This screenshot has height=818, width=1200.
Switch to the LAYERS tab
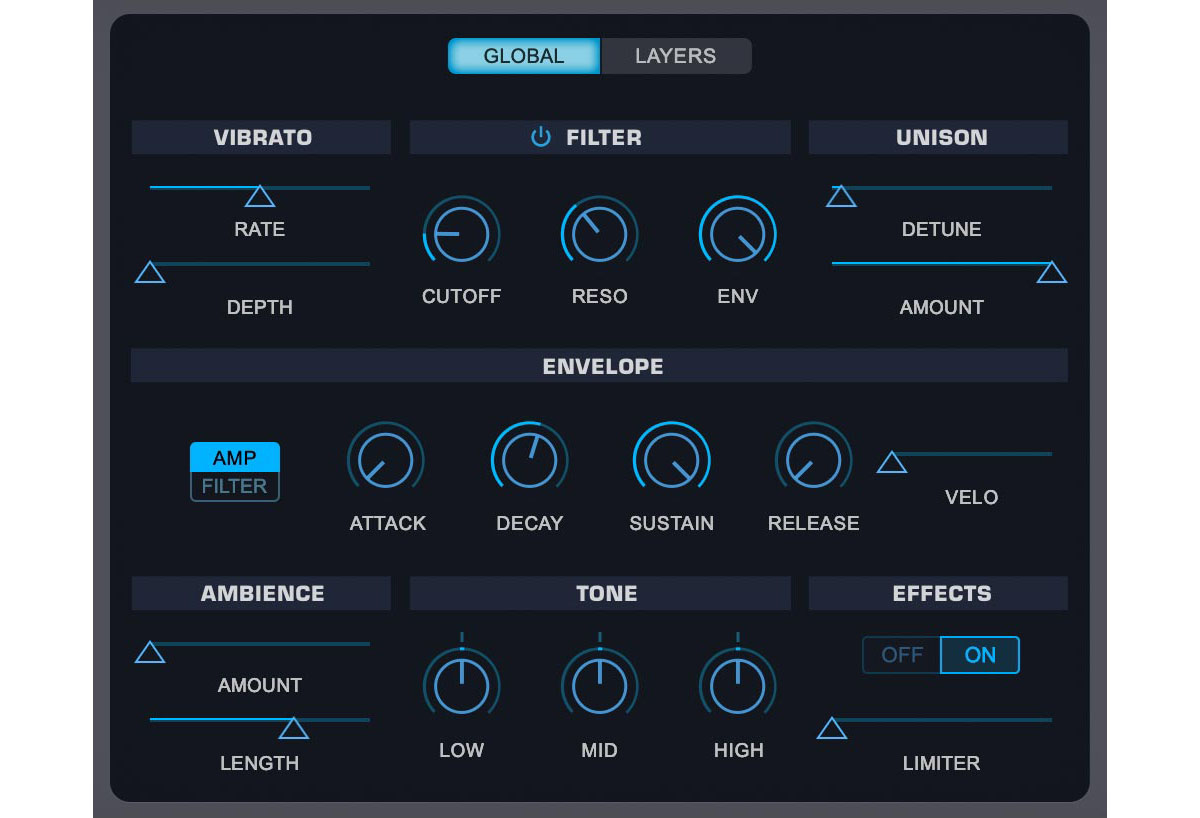pos(676,56)
